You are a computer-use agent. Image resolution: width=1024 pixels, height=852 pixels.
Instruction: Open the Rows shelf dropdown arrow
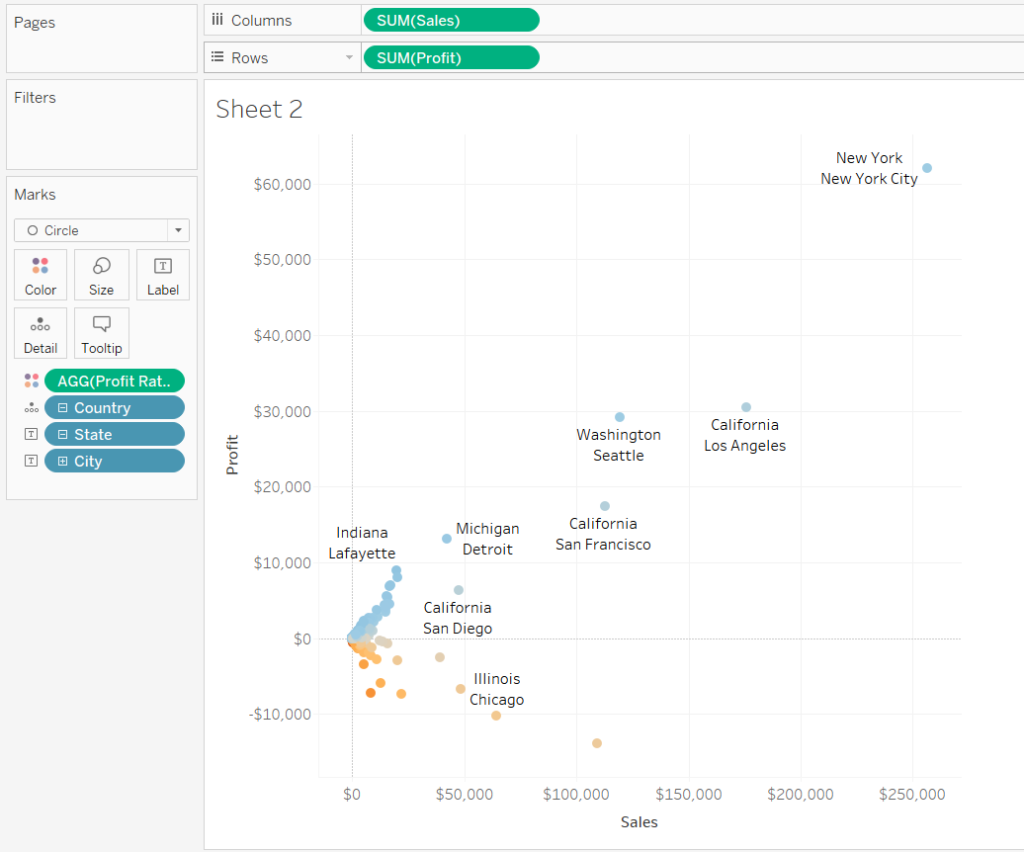[x=347, y=57]
